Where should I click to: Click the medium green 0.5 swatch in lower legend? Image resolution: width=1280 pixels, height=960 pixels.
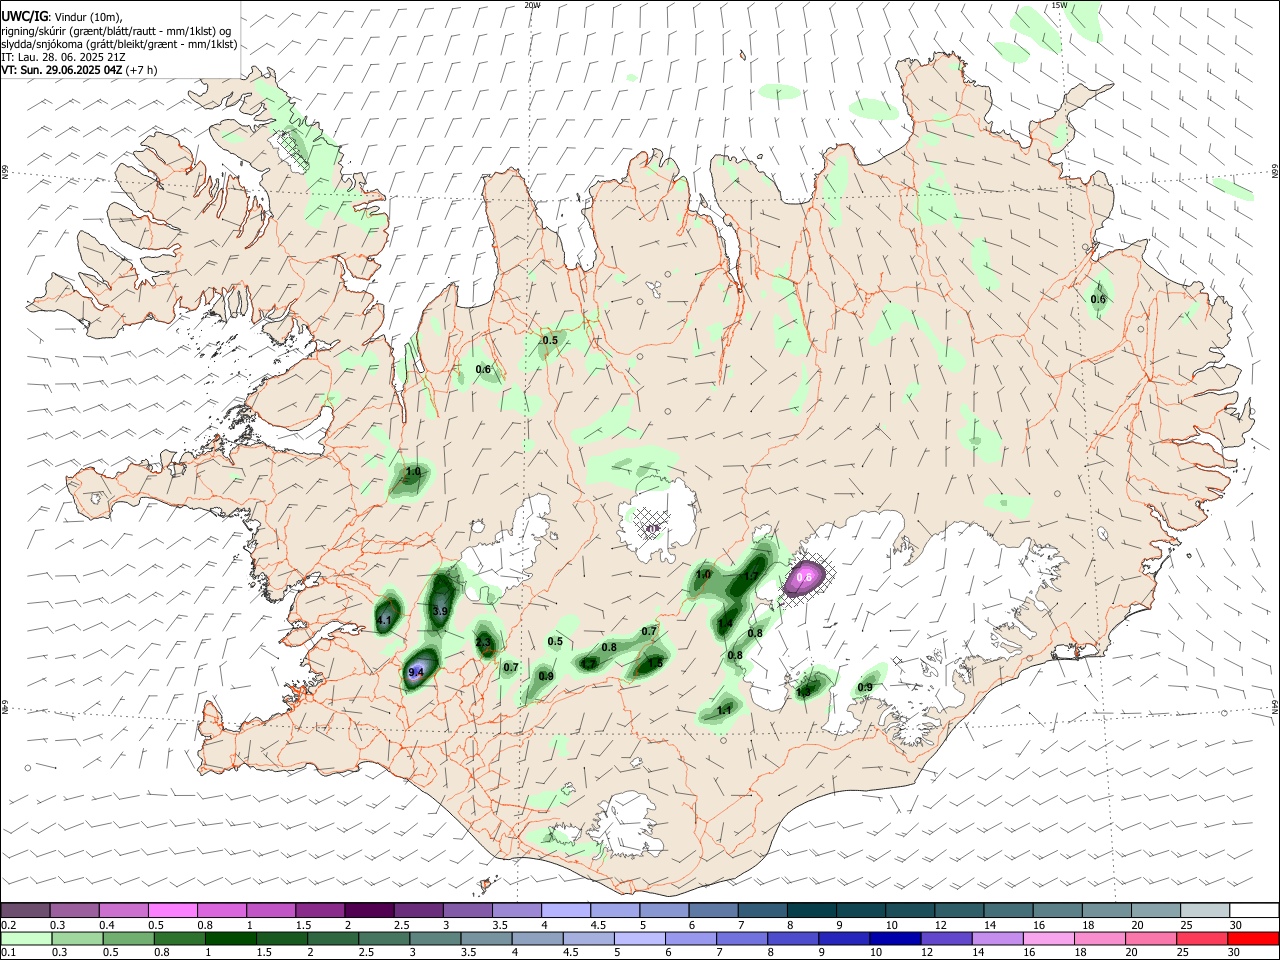[129, 938]
